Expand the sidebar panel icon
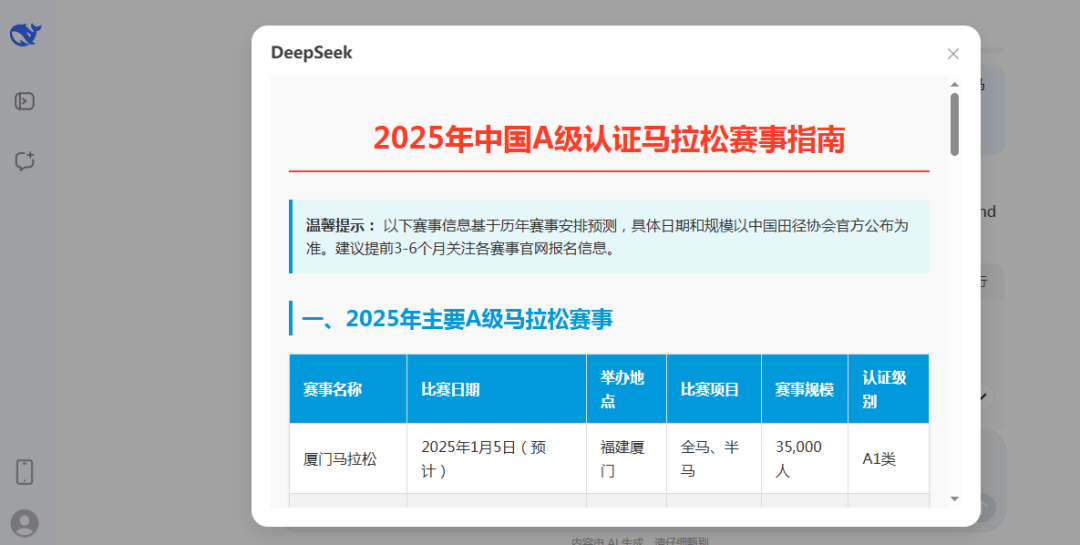The height and width of the screenshot is (545, 1080). tap(25, 101)
